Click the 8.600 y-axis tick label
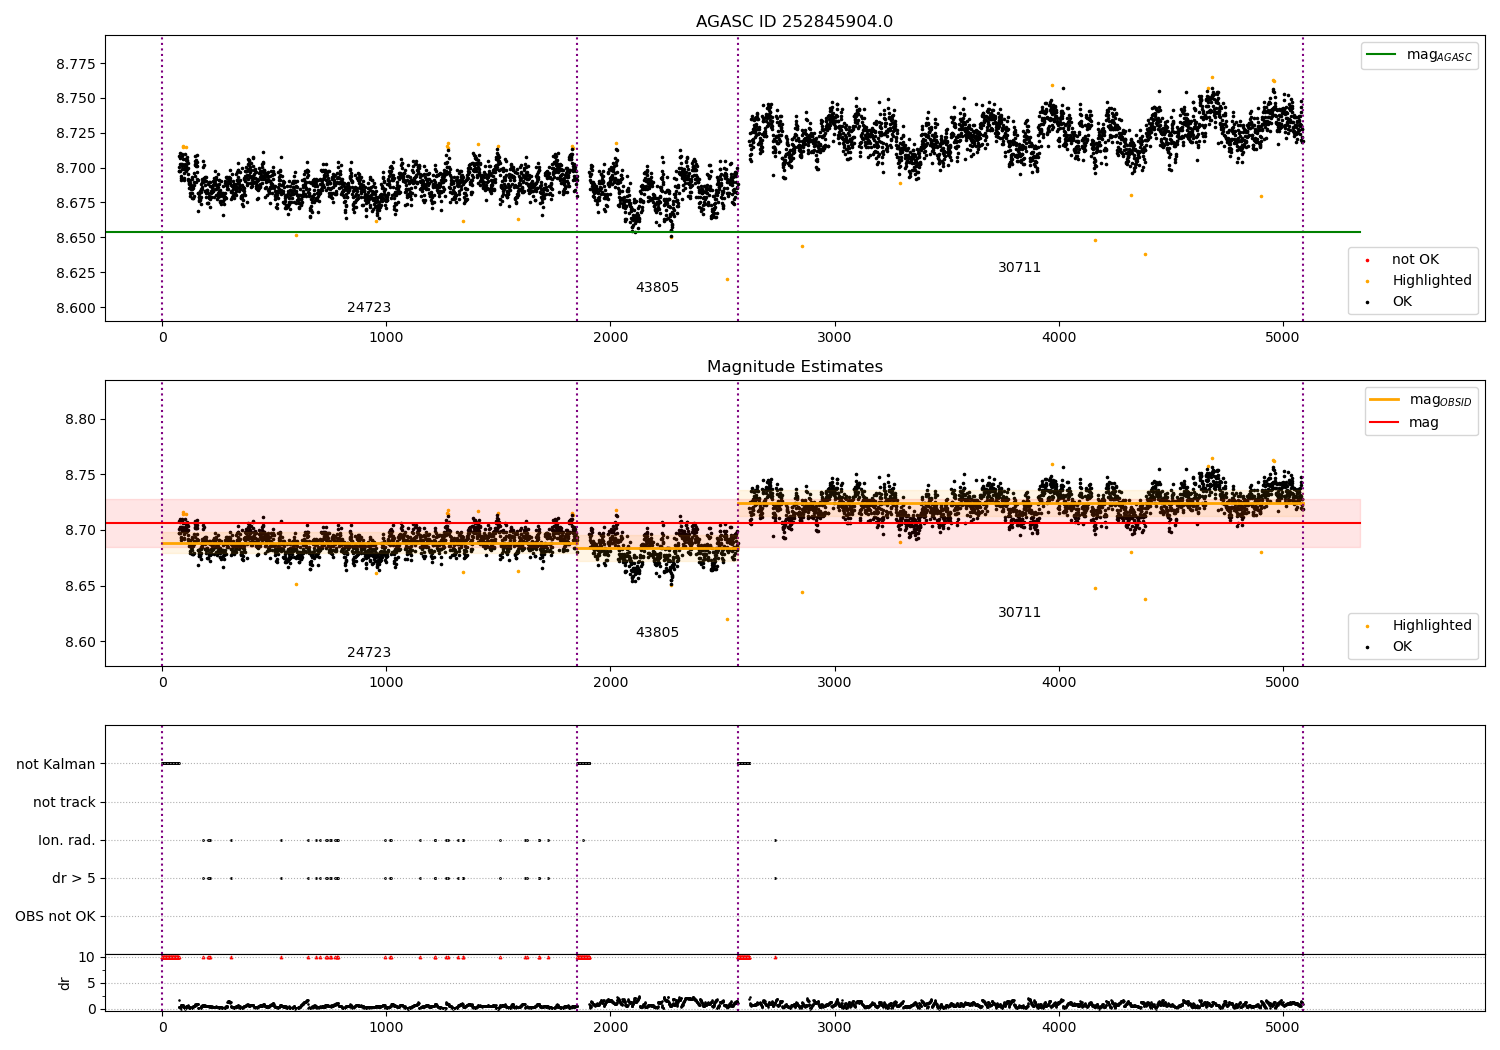The image size is (1500, 1050). click(76, 308)
